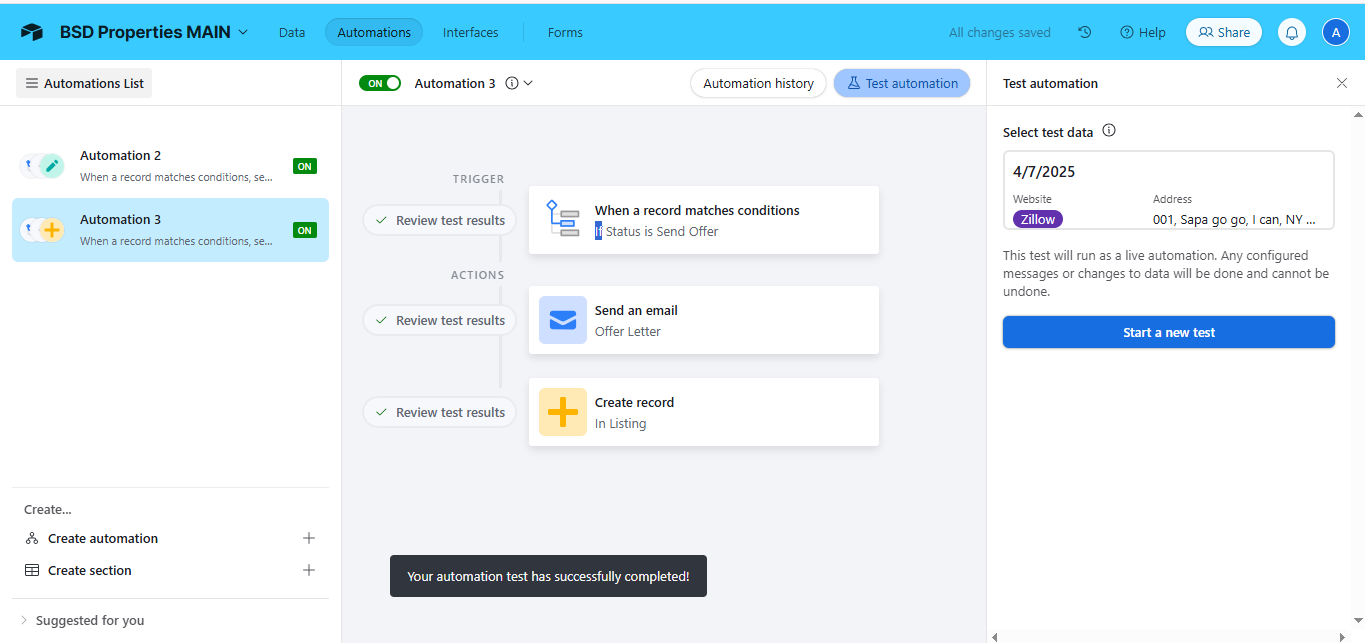This screenshot has width=1365, height=643.
Task: Click the ON badge for Automation 3 in list
Action: point(305,230)
